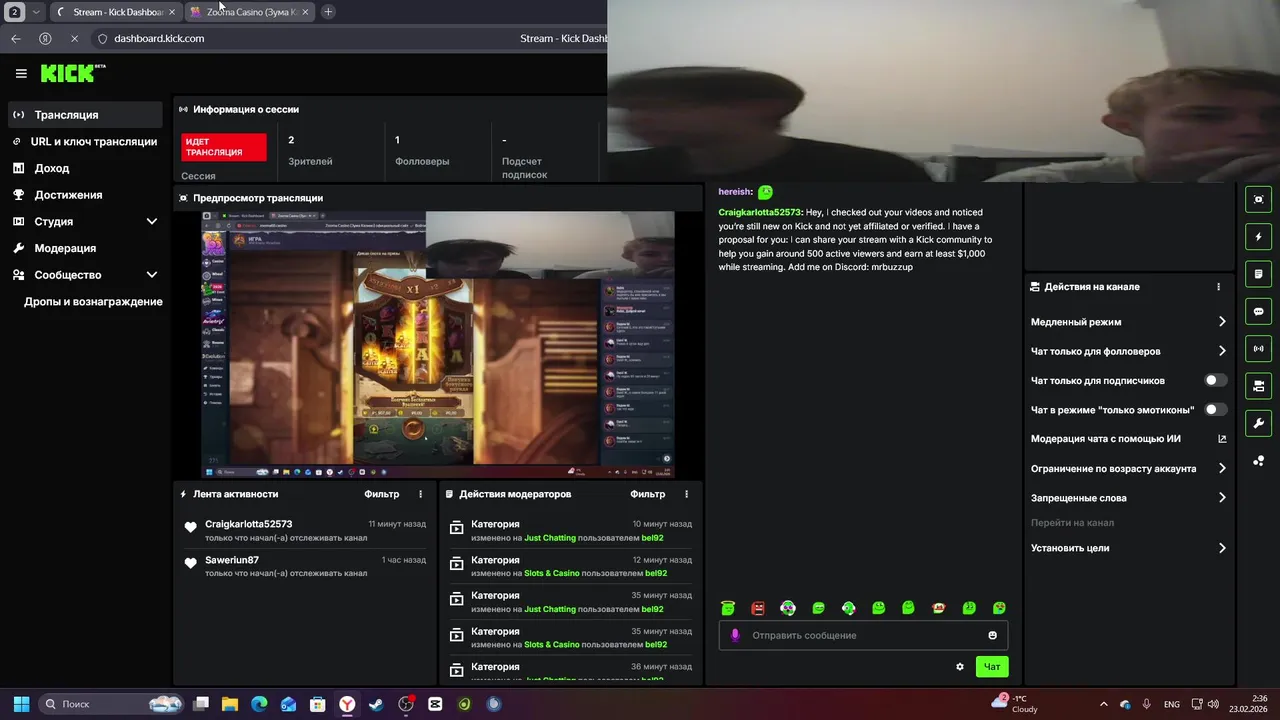Click the lightning bolt icon in right toolbar
The height and width of the screenshot is (720, 1280).
tap(1258, 237)
